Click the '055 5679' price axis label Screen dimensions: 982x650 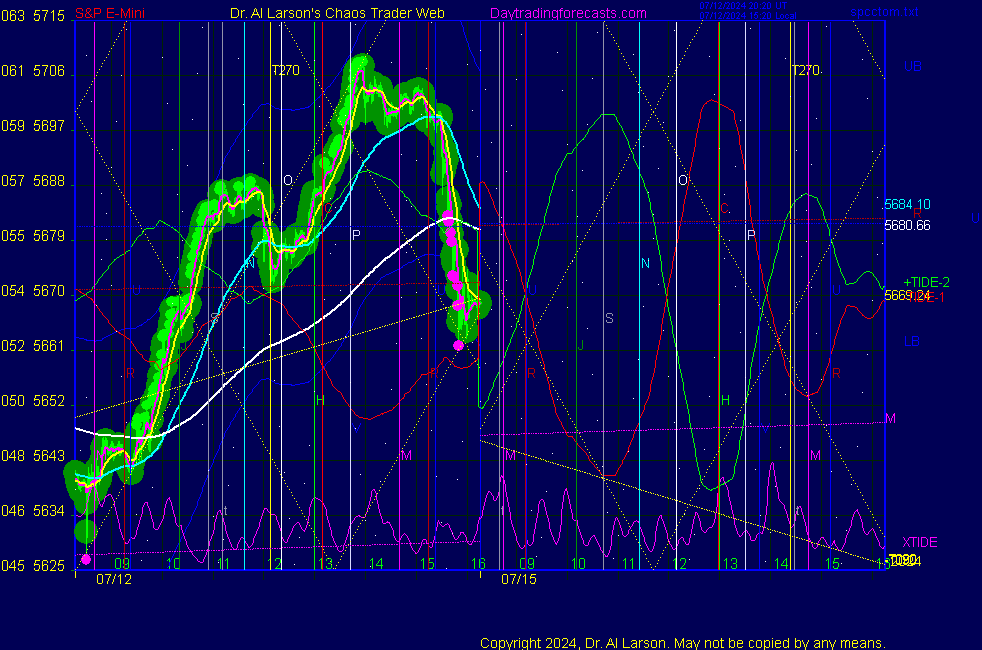[x=33, y=236]
